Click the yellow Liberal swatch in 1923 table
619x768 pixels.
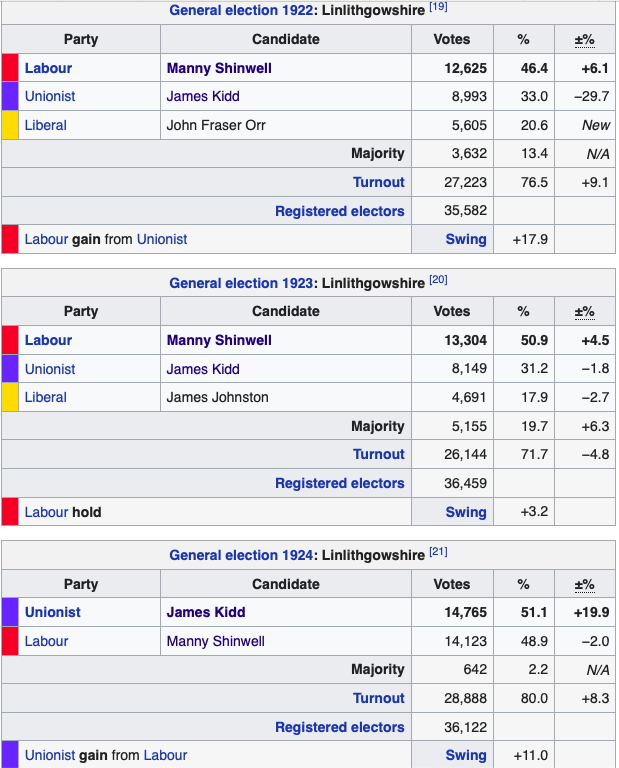[10, 397]
